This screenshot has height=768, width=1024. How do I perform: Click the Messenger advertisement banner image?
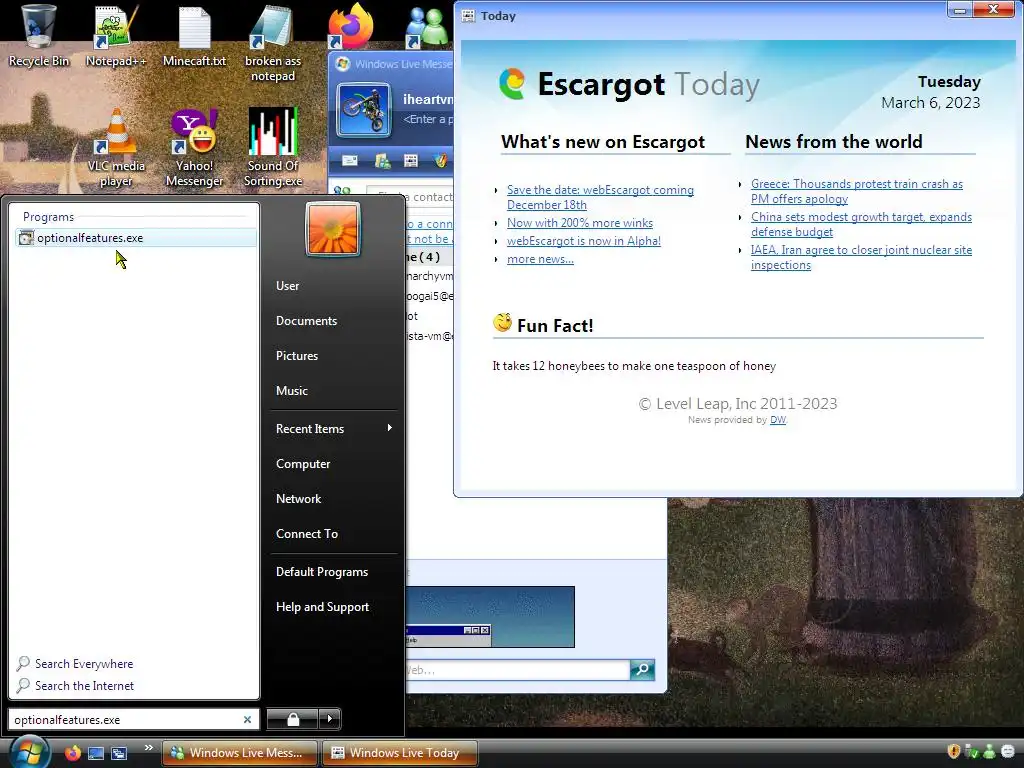pos(490,616)
